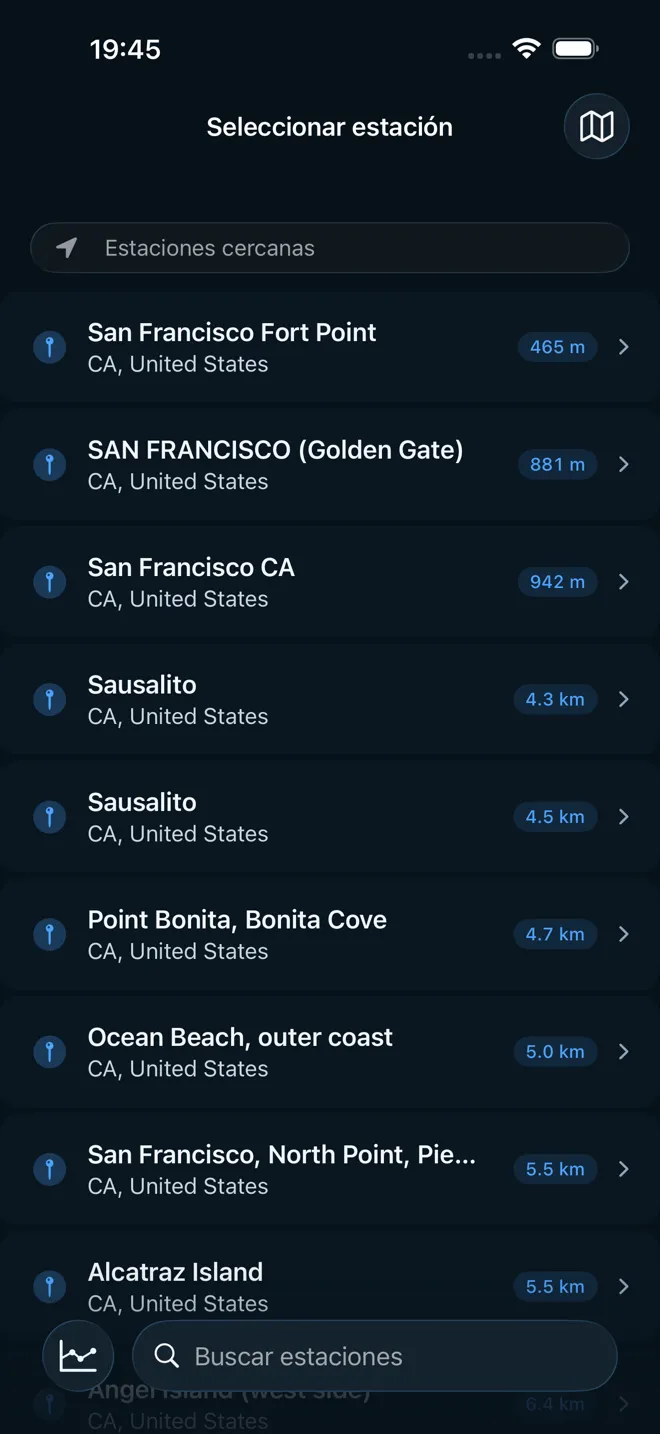Tap the pin icon beside Ocean Beach, outer coast
This screenshot has width=660, height=1434.
(x=49, y=1051)
